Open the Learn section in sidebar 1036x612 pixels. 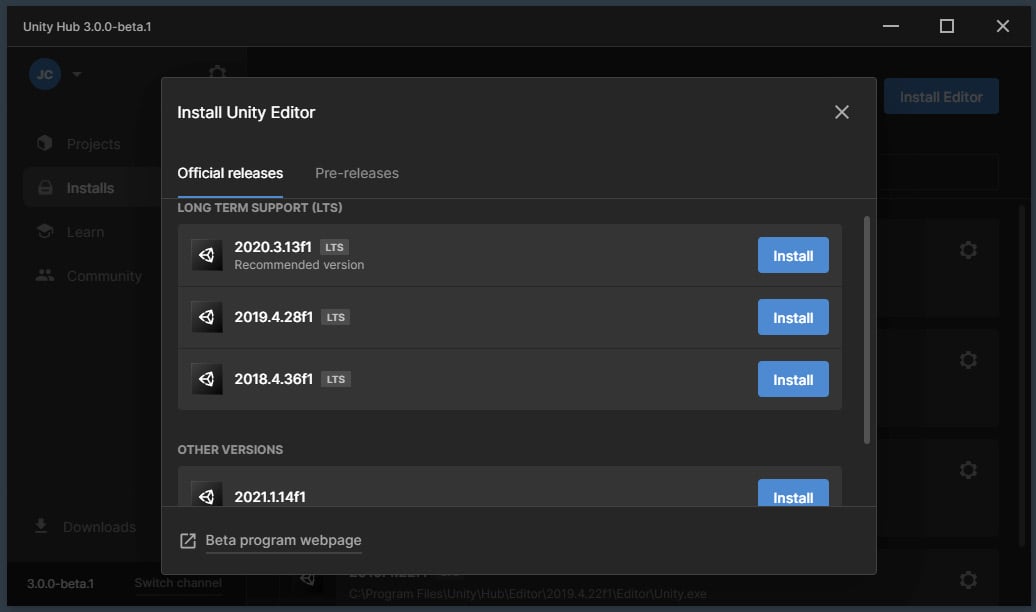(85, 232)
